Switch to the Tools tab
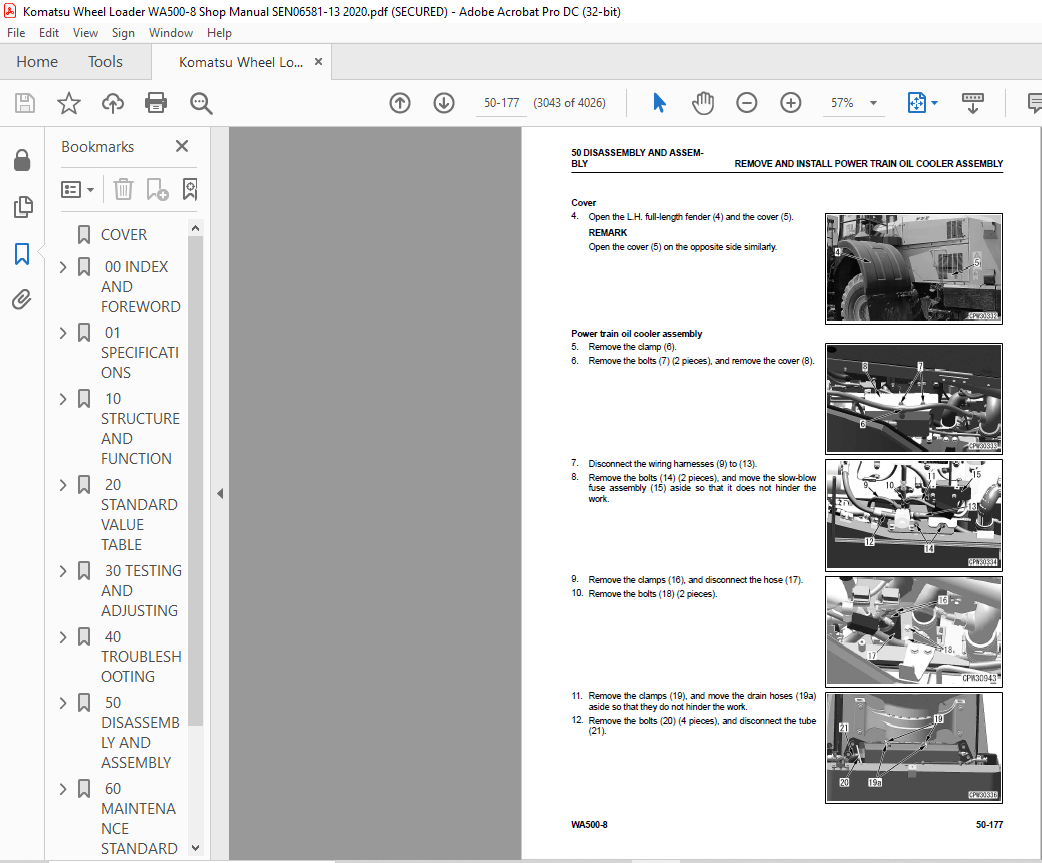The image size is (1042, 863). pyautogui.click(x=106, y=62)
